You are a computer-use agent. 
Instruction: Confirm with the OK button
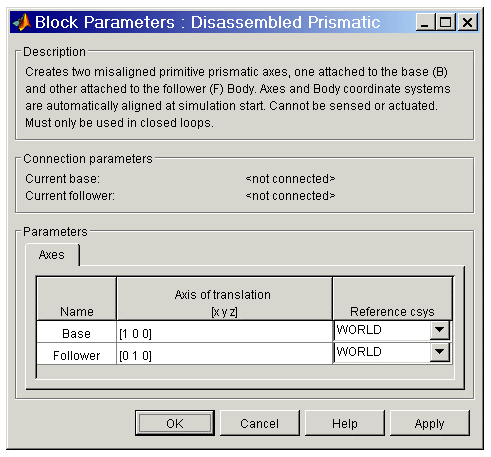[175, 423]
